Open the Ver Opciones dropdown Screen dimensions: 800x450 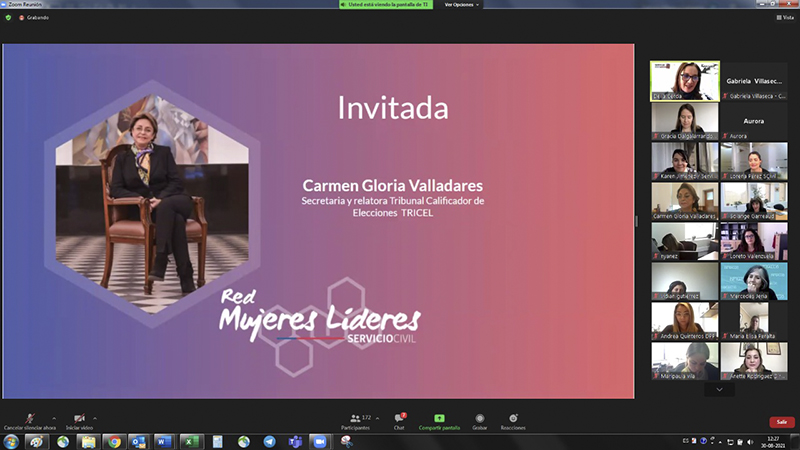click(461, 5)
